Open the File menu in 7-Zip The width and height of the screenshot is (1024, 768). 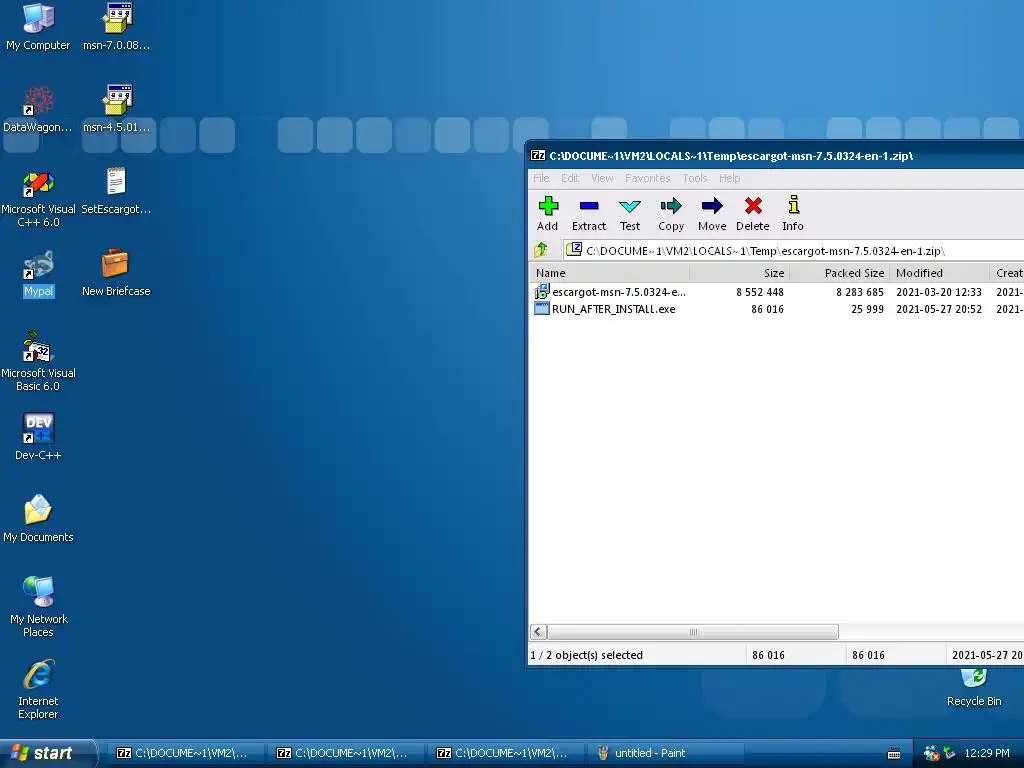tap(541, 178)
